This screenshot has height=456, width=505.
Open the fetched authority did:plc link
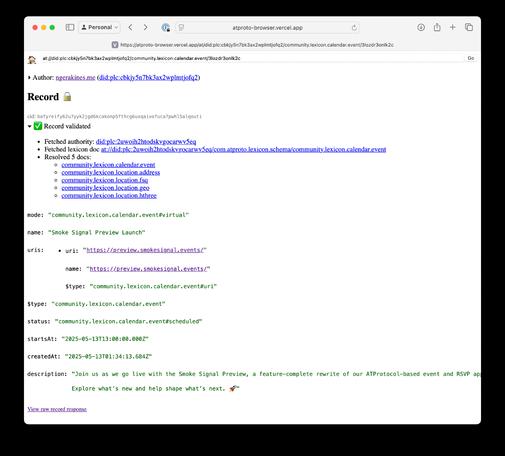pyautogui.click(x=146, y=142)
